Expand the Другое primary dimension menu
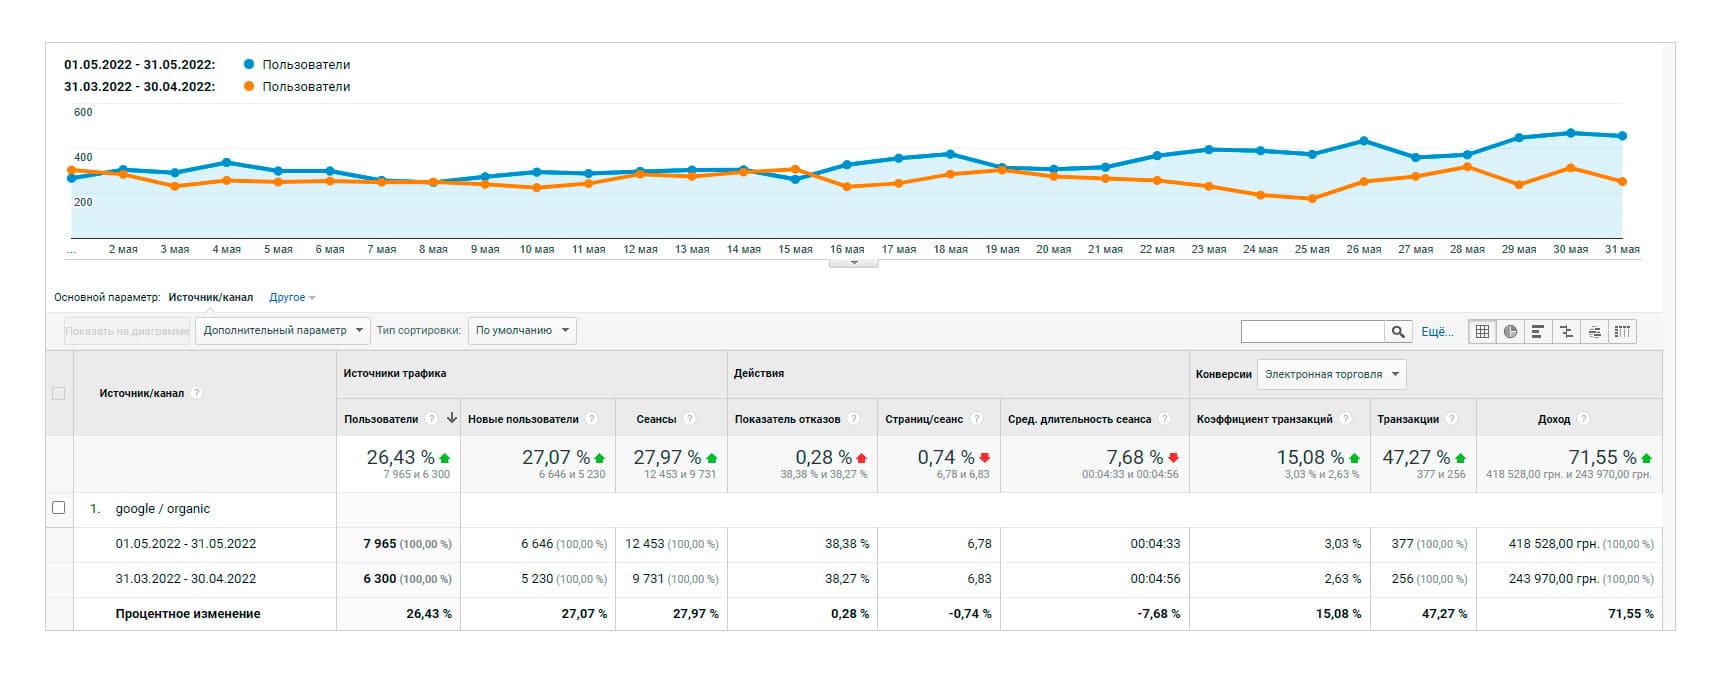The height and width of the screenshot is (675, 1720). pos(292,297)
